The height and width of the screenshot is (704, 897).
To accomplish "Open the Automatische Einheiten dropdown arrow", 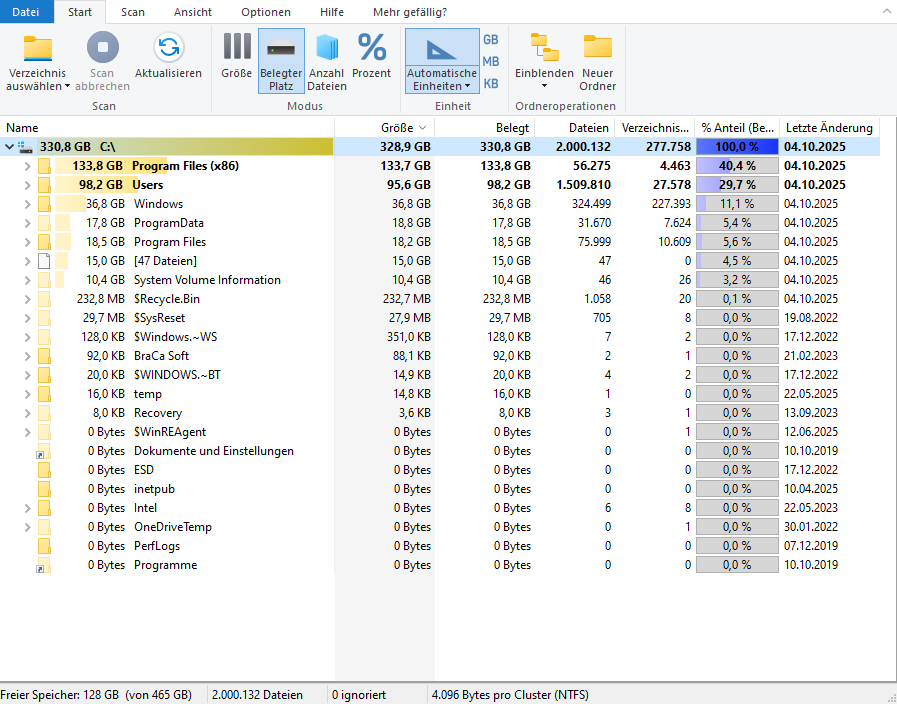I will [467, 86].
